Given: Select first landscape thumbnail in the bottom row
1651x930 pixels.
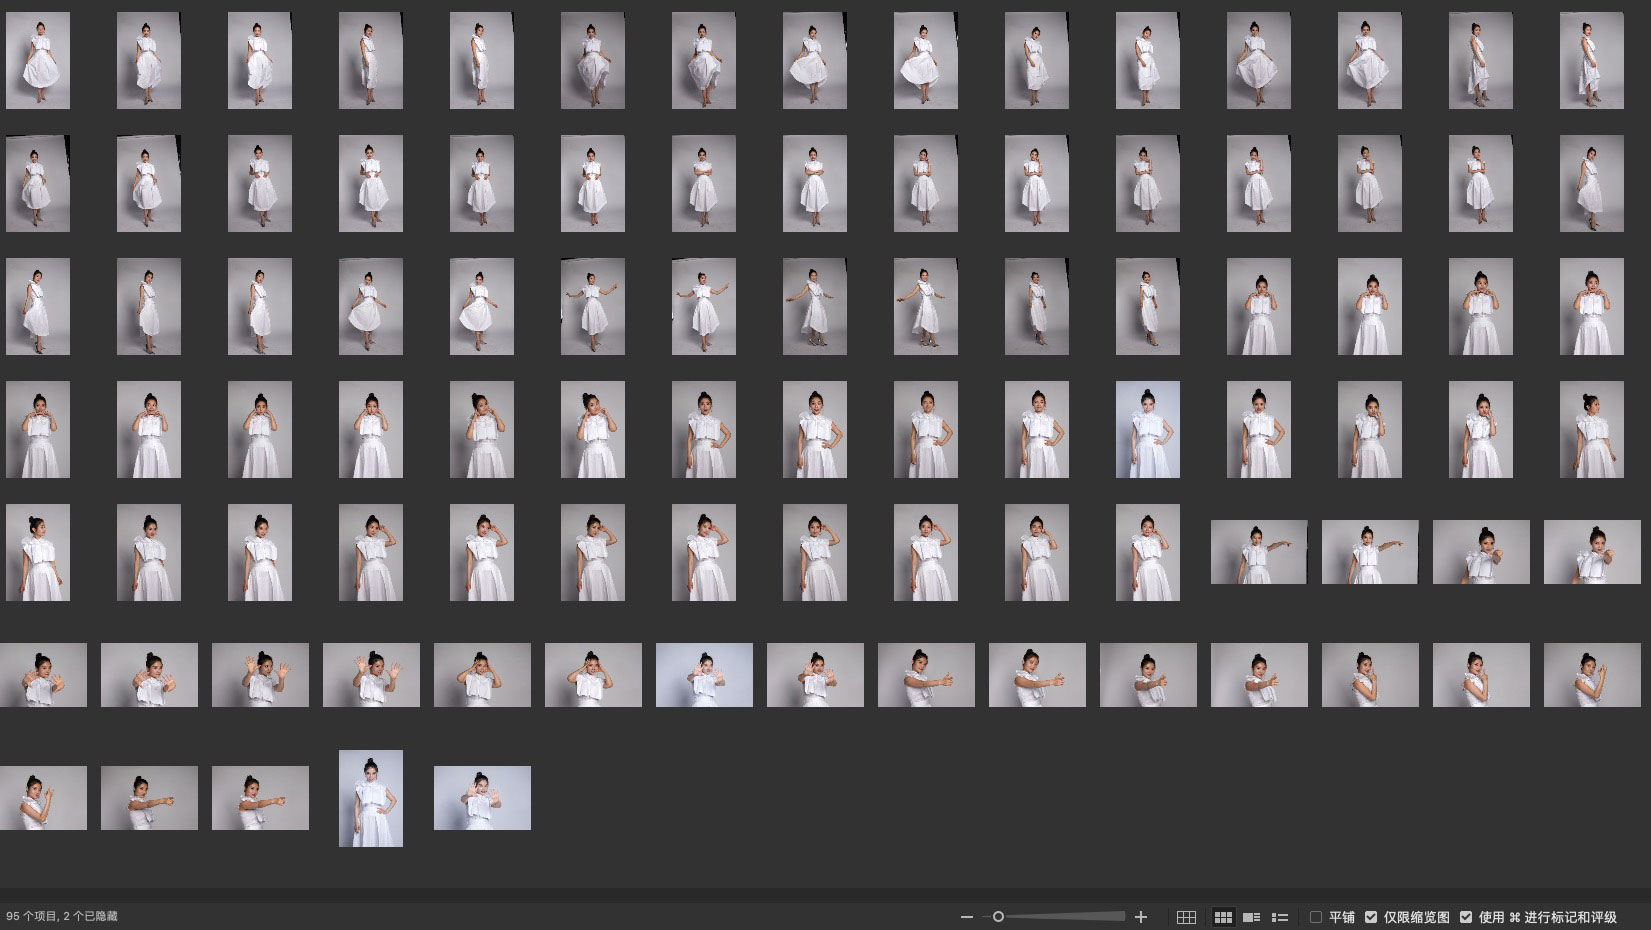Looking at the screenshot, I should click(43, 798).
